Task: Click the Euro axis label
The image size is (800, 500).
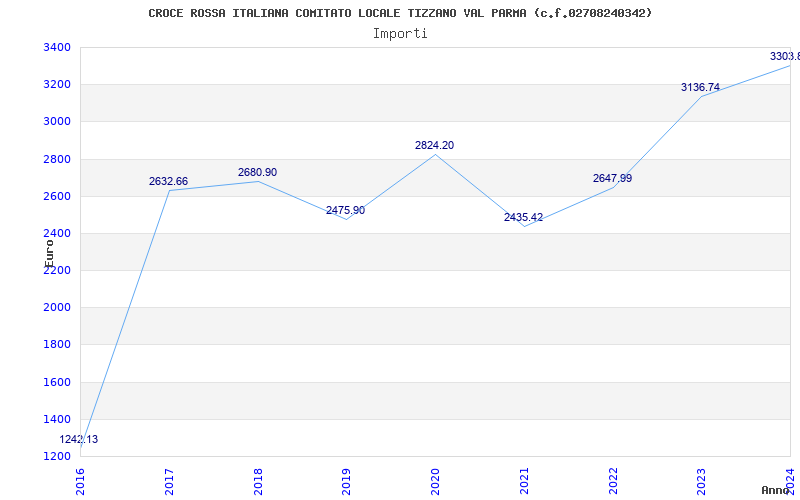Action: [49, 253]
